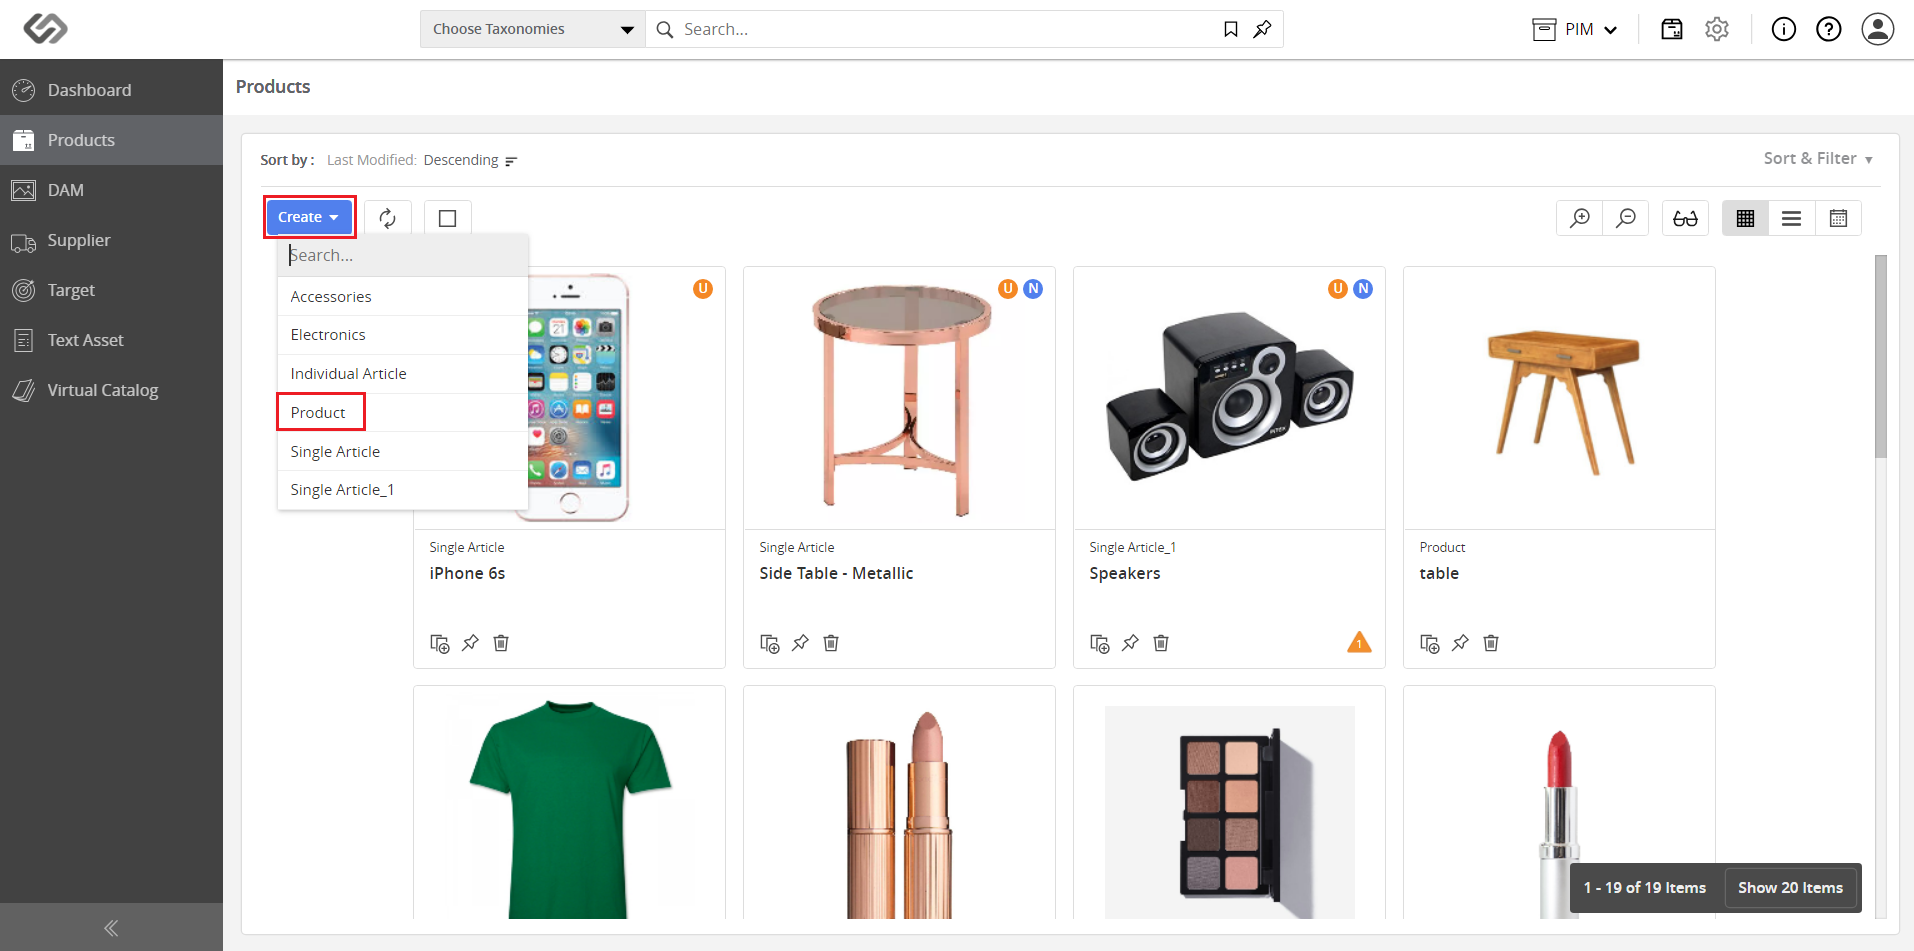Image resolution: width=1914 pixels, height=951 pixels.
Task: Choose Product from Create menu
Action: 403,413
